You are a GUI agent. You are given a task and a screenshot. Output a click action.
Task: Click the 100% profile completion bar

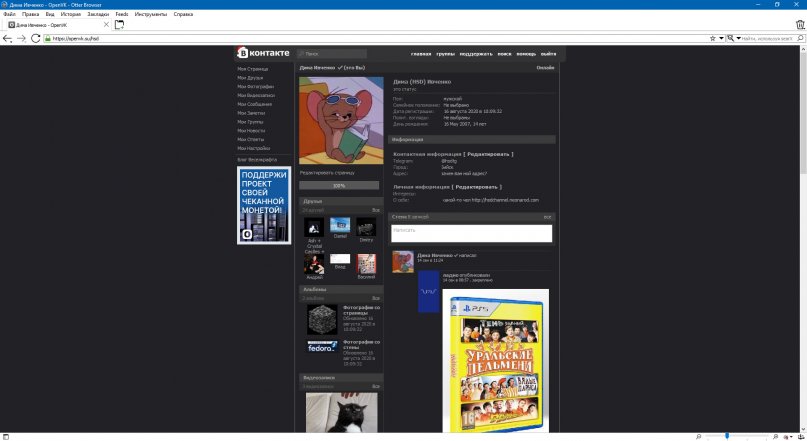[339, 185]
